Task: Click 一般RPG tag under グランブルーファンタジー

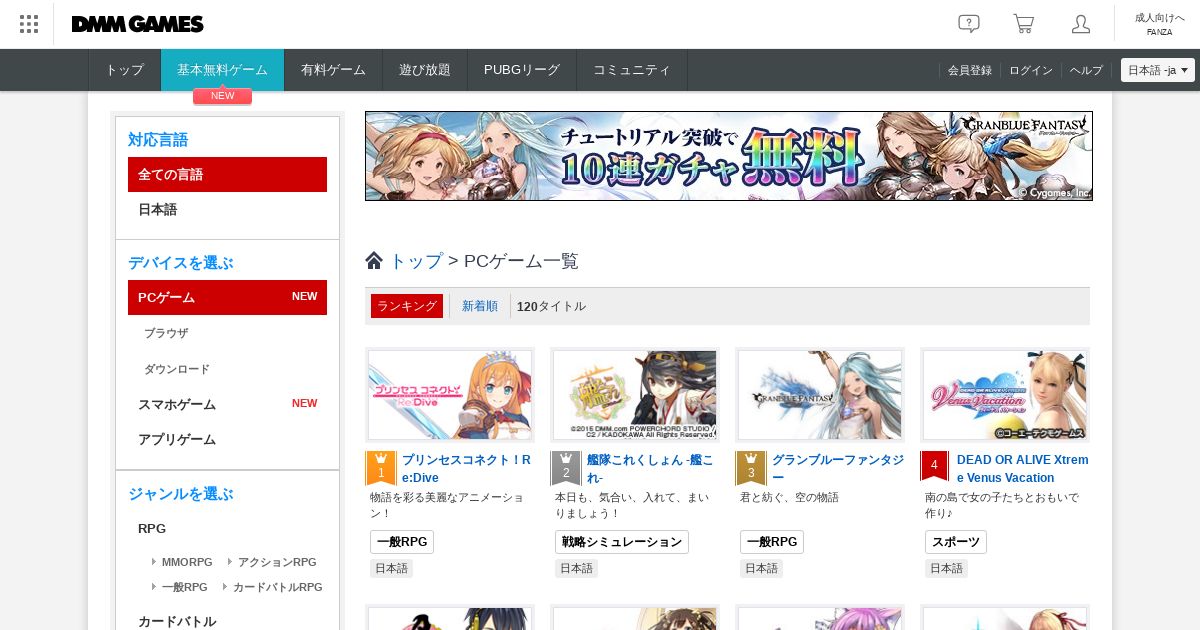Action: click(772, 542)
